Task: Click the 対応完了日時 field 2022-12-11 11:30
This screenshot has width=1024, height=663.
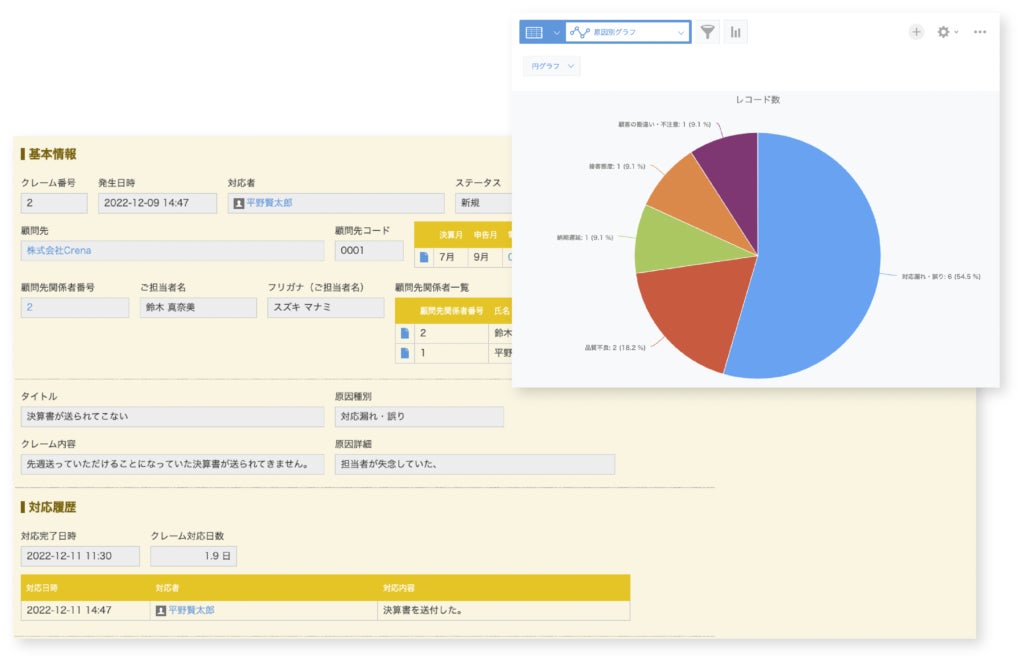Action: 80,556
